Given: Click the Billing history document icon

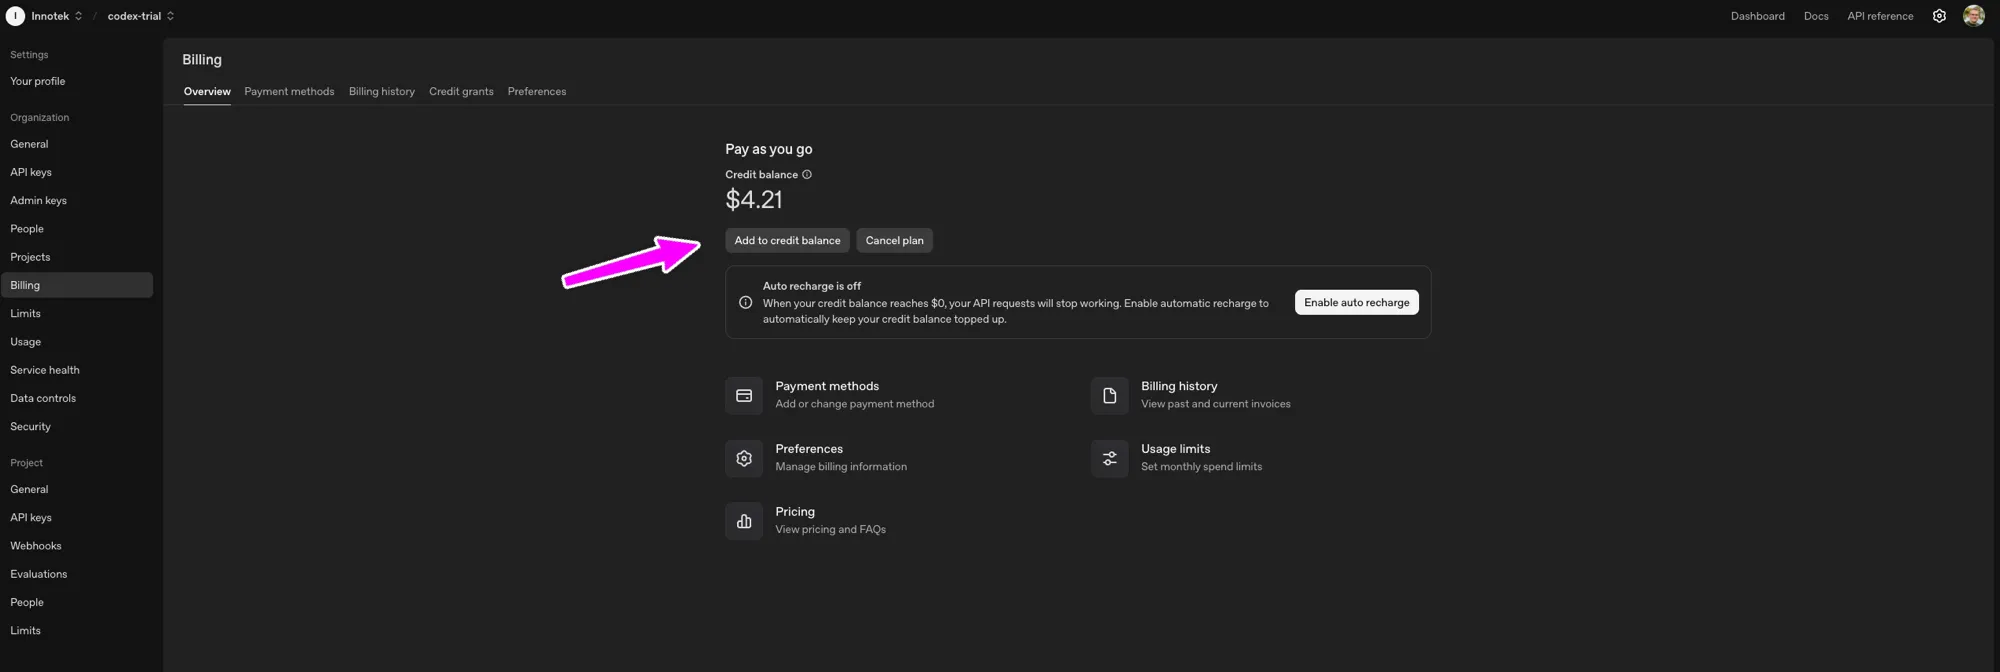Looking at the screenshot, I should point(1109,396).
